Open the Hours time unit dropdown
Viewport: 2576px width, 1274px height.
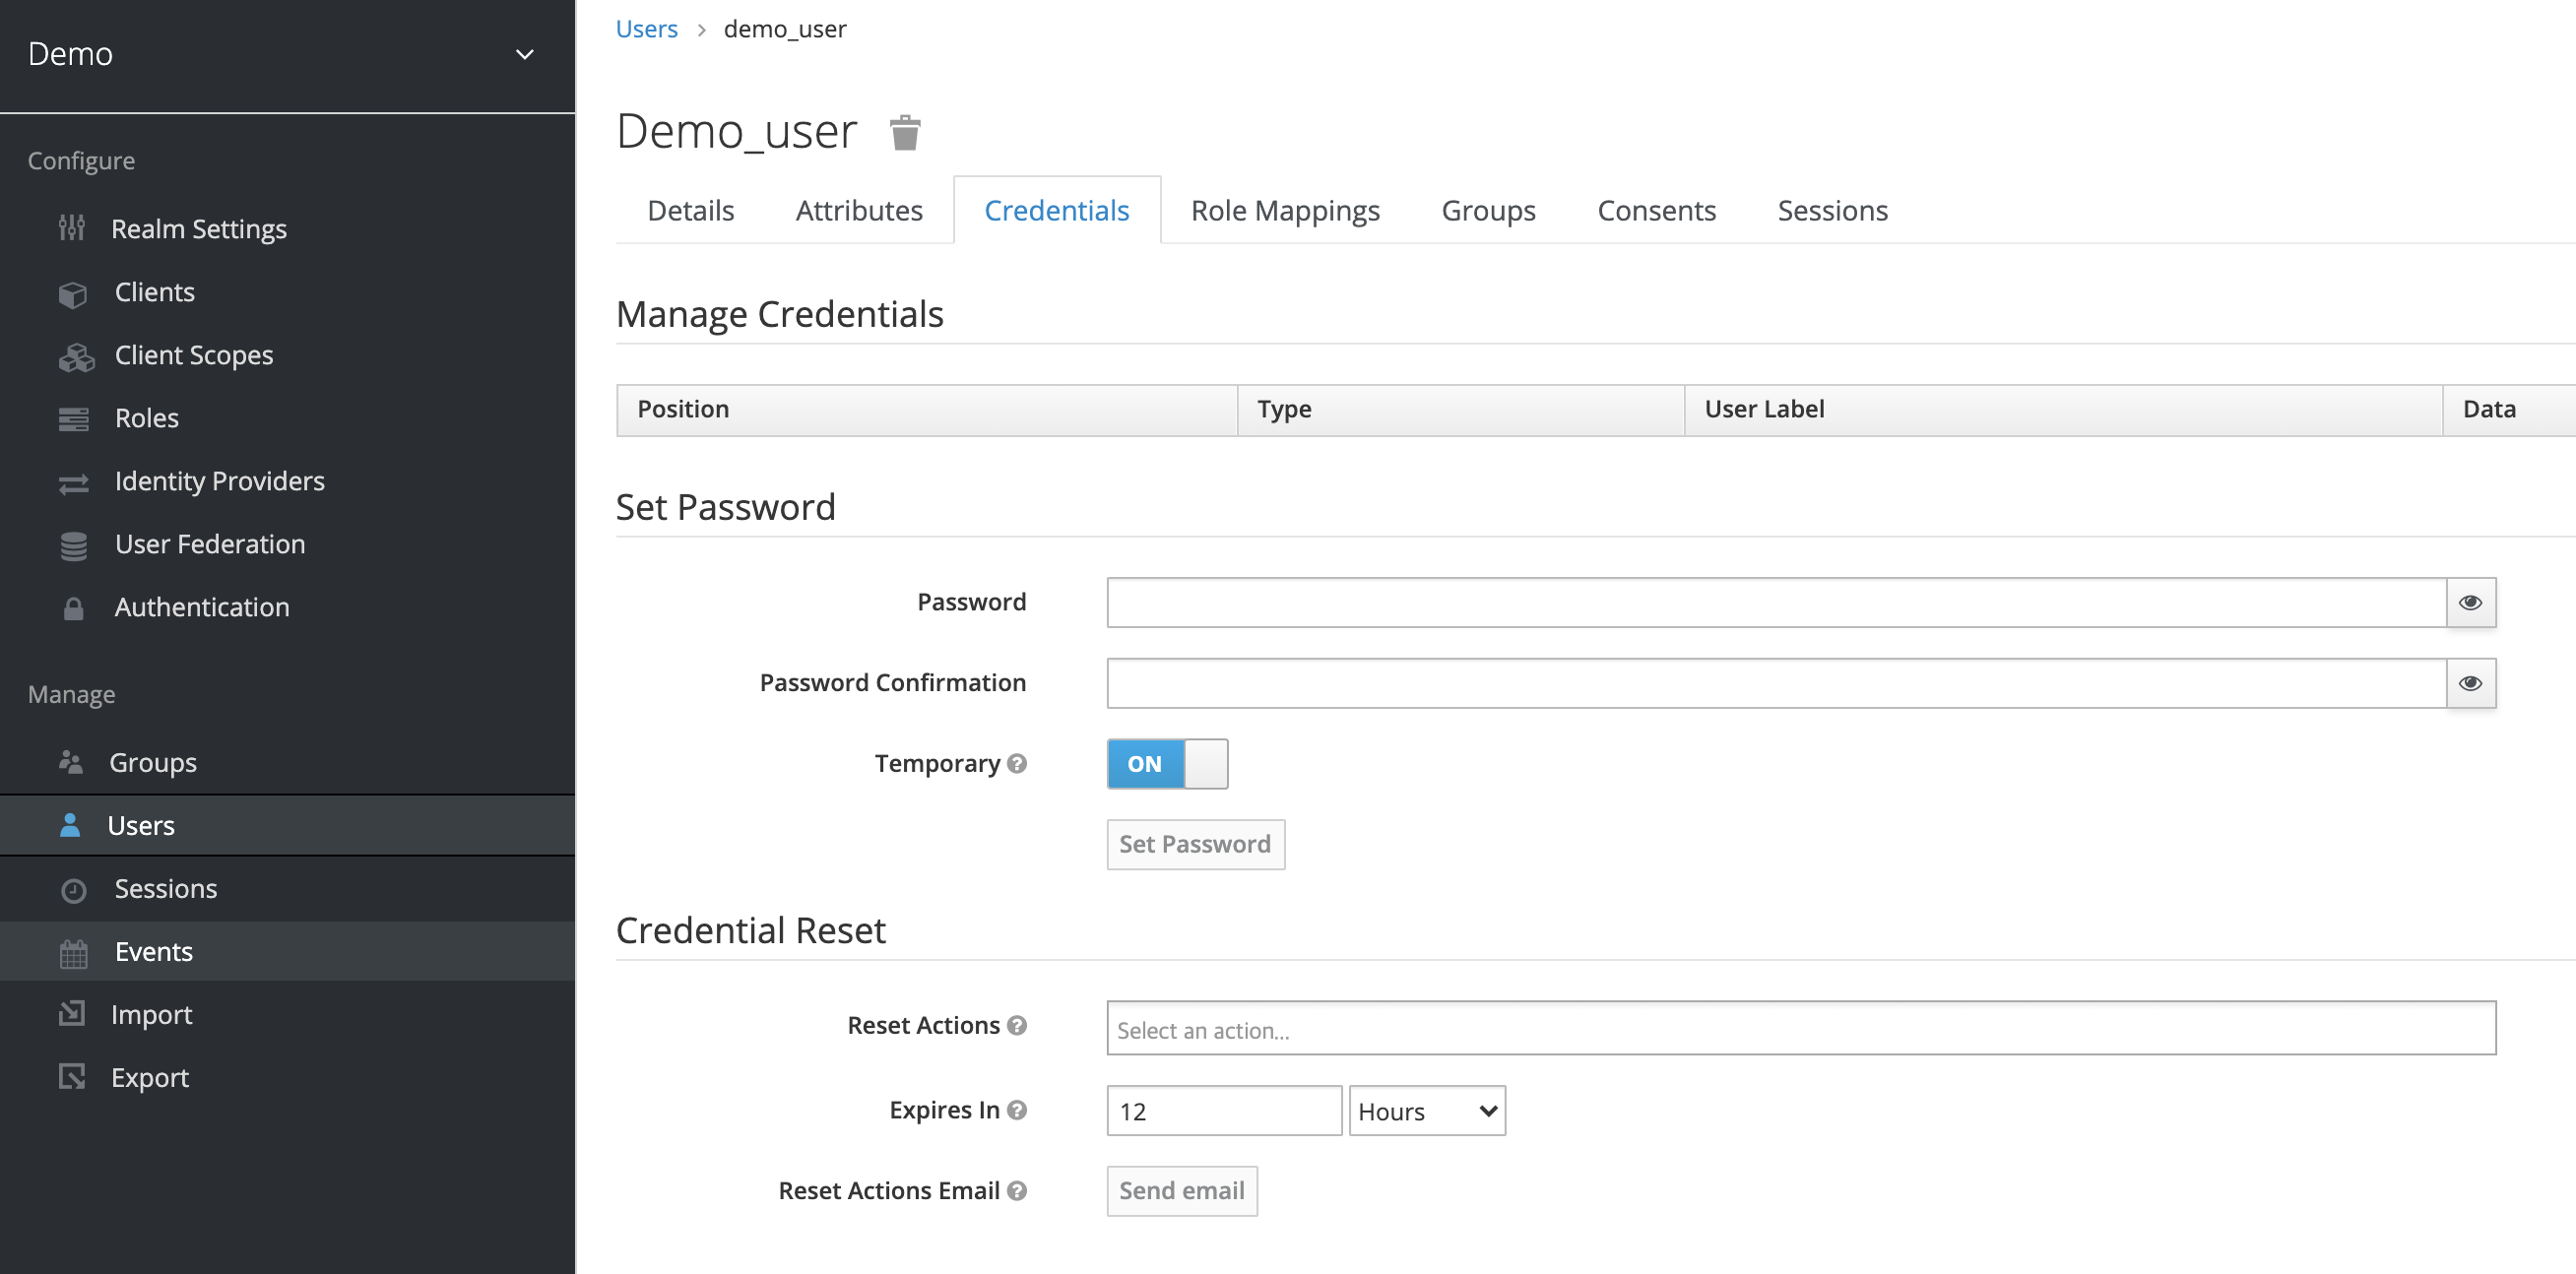1426,1111
